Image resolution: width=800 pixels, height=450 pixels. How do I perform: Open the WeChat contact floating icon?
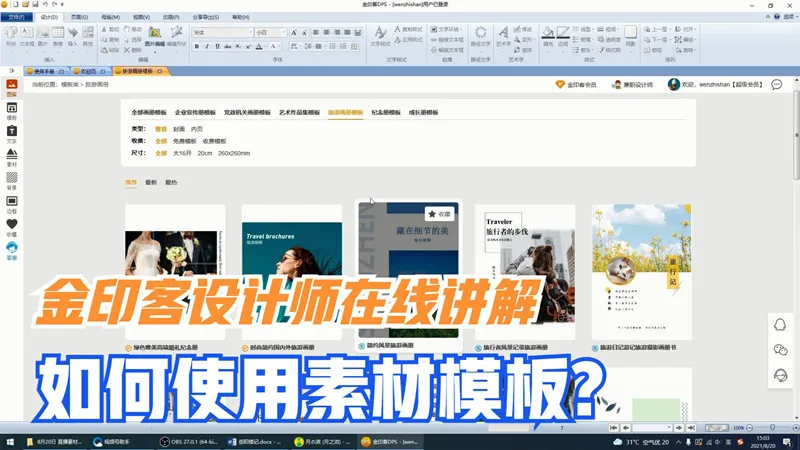pos(780,350)
